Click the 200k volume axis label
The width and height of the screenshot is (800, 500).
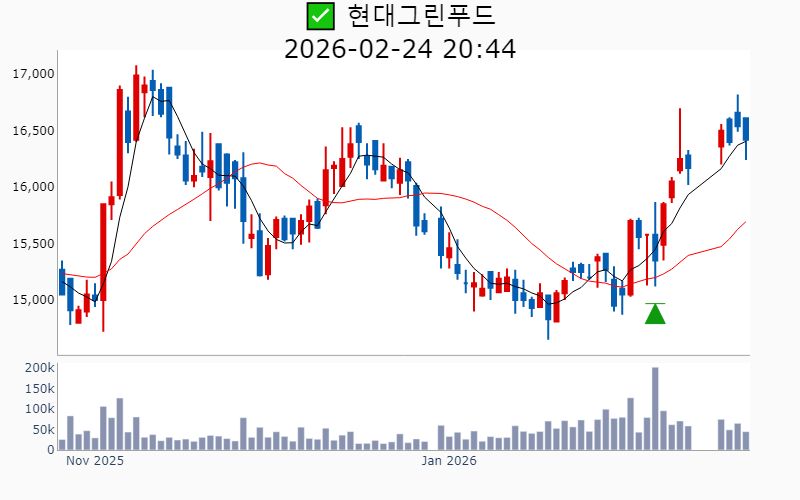pyautogui.click(x=39, y=368)
